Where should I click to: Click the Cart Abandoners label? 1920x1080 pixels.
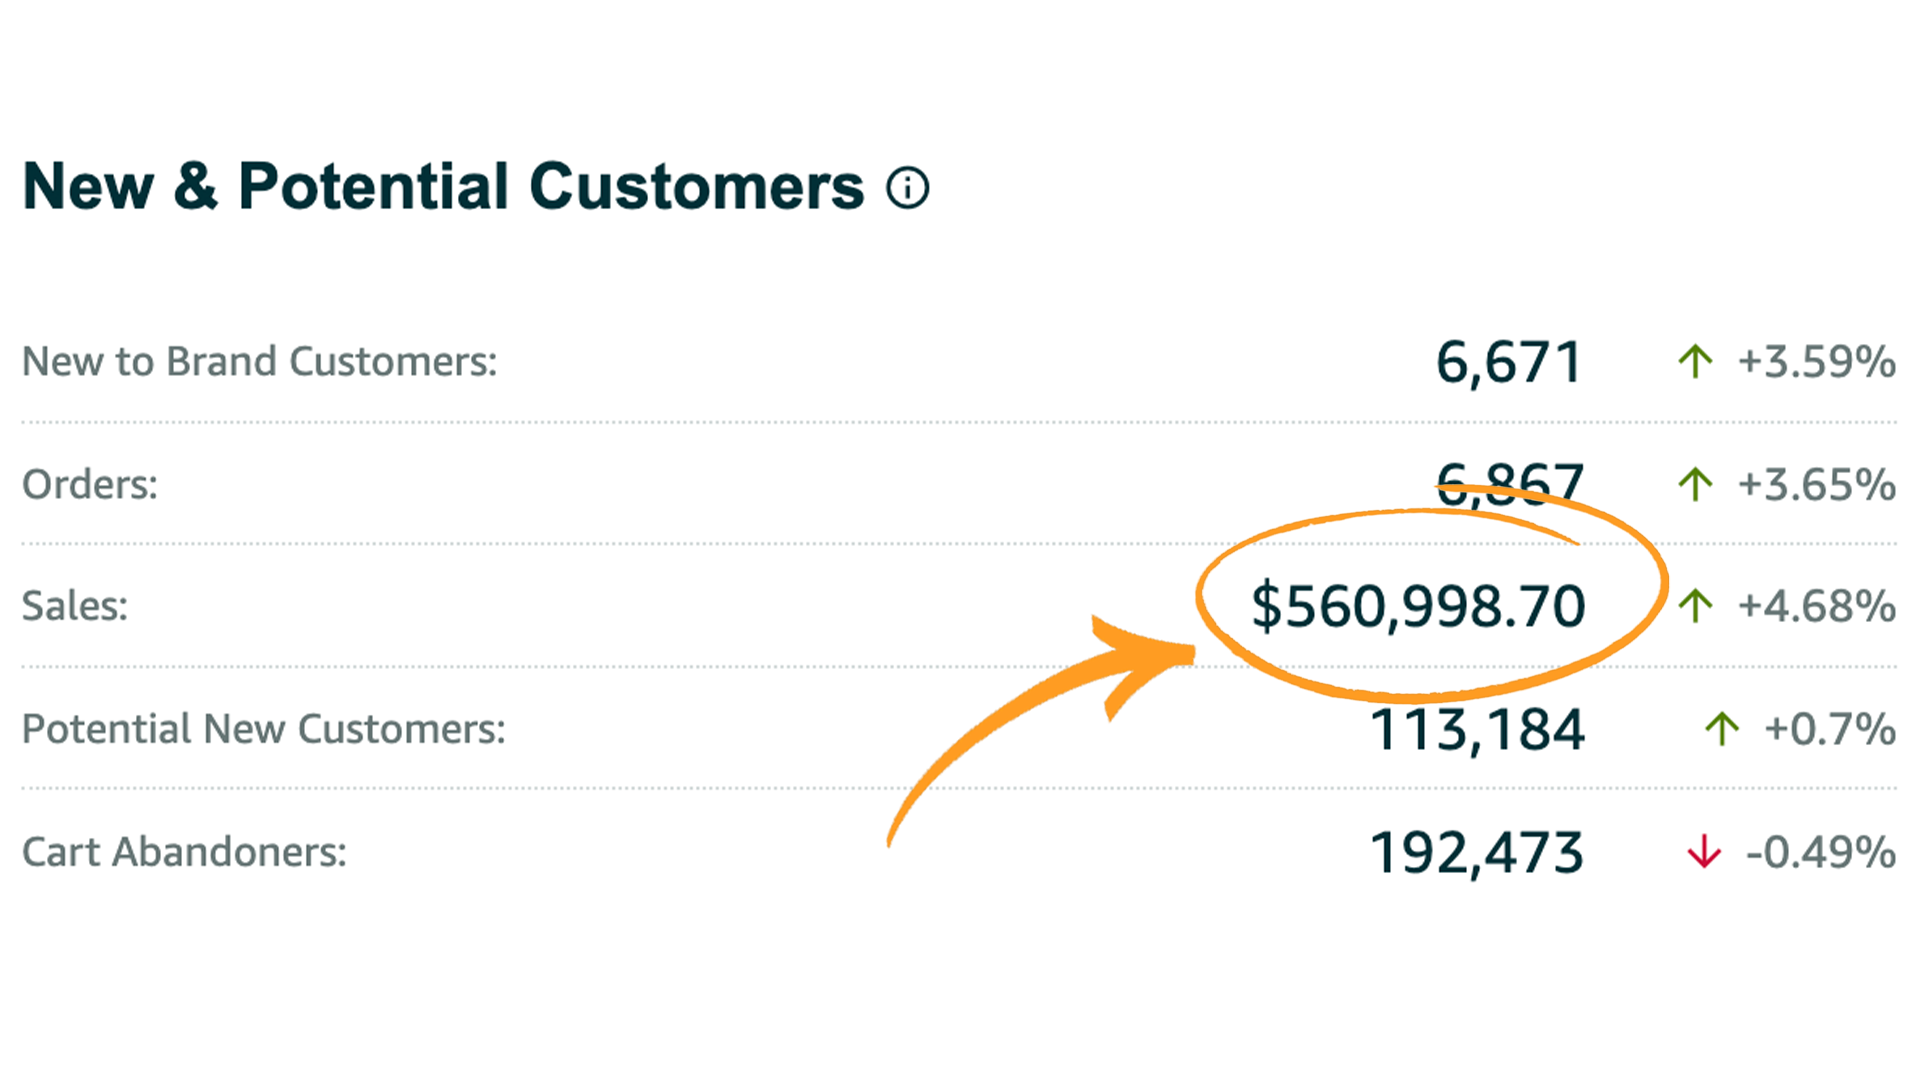point(183,852)
